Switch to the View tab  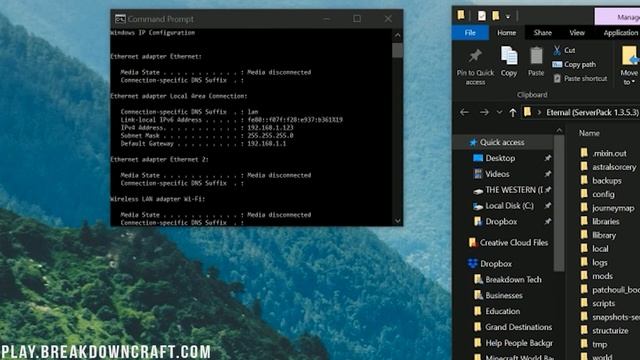point(577,33)
